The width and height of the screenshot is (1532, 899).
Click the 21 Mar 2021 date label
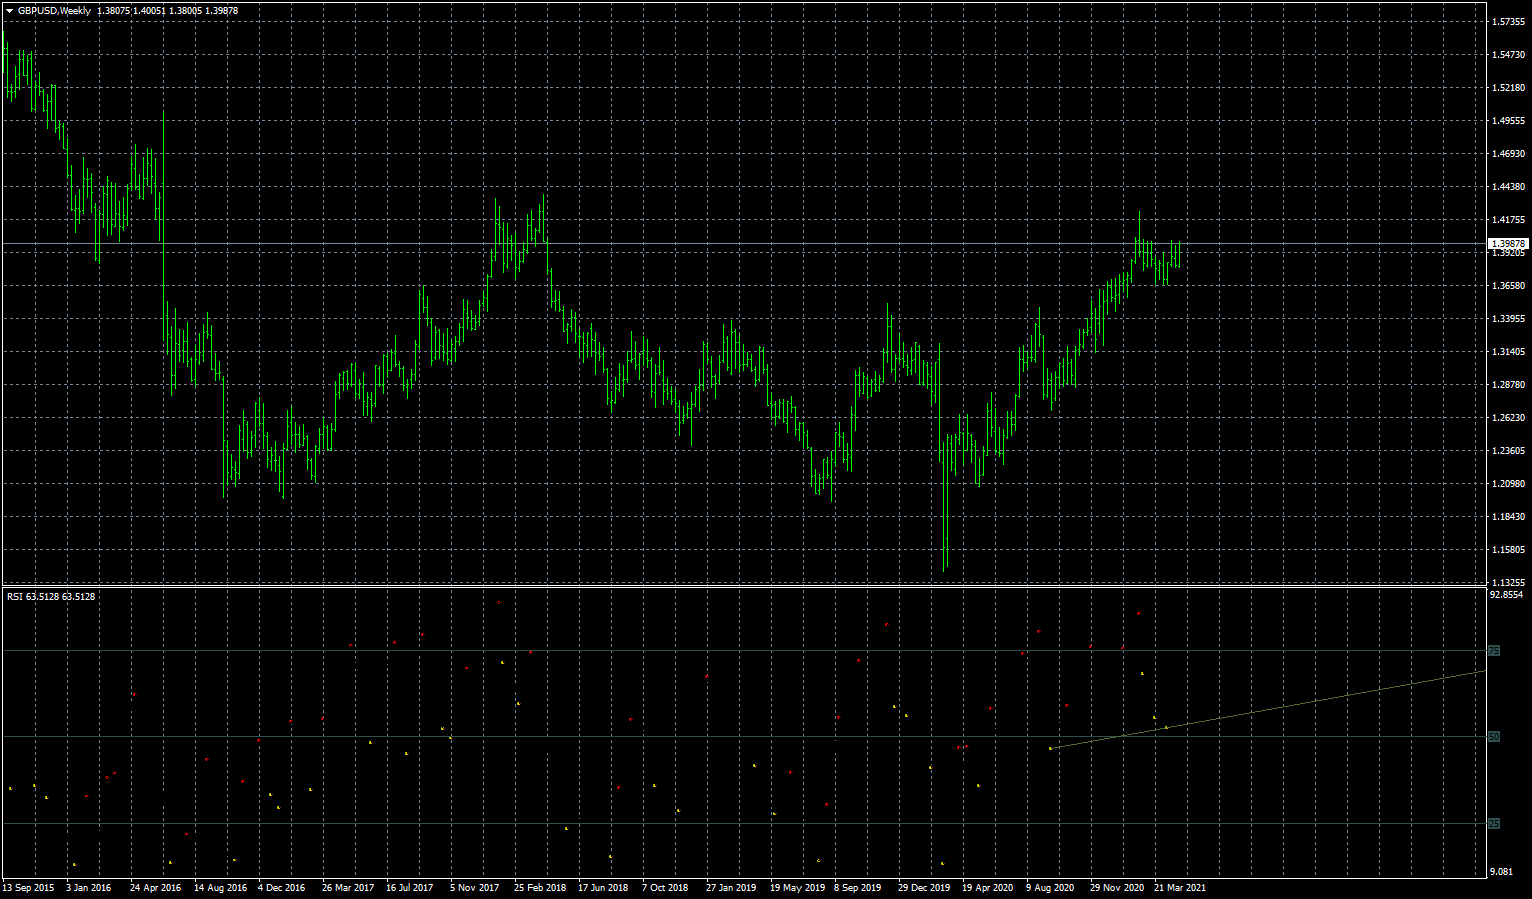tap(1180, 887)
